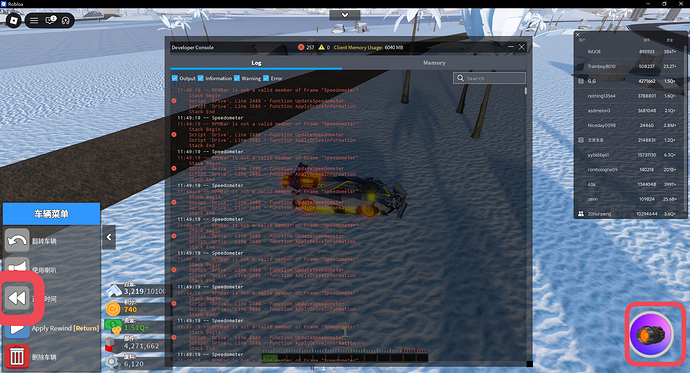Click the red error count icon
Screen dimensions: 690x373
(x=301, y=47)
